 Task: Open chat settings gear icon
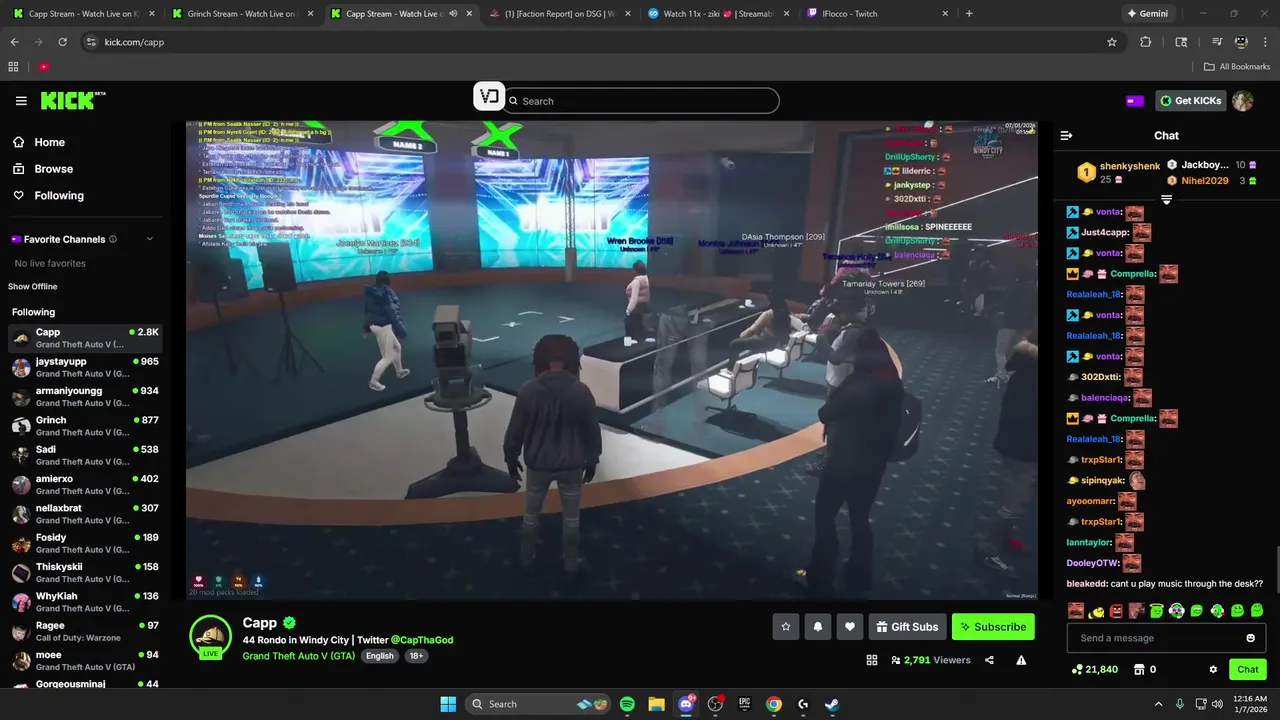pos(1213,669)
